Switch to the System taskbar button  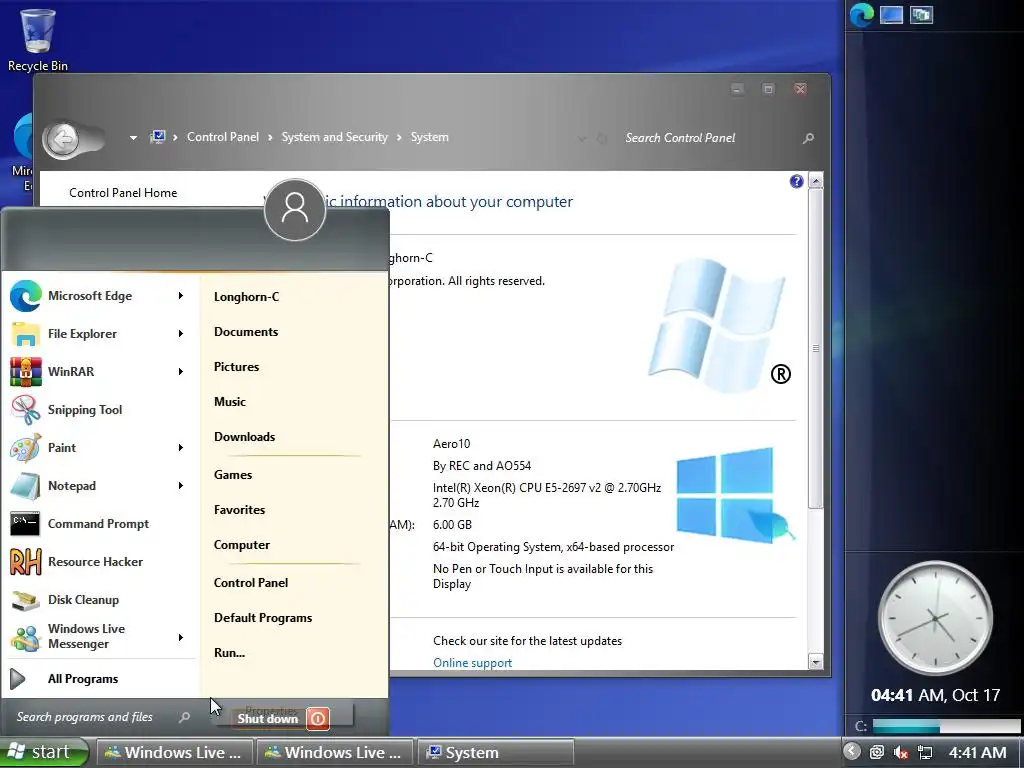(495, 752)
